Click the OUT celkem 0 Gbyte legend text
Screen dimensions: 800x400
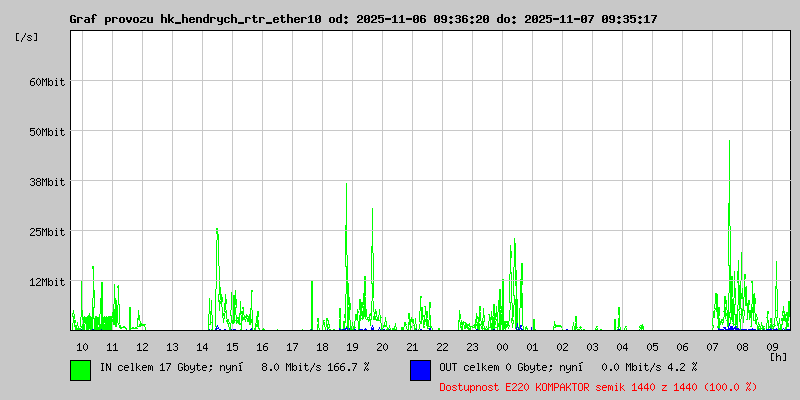pyautogui.click(x=568, y=367)
